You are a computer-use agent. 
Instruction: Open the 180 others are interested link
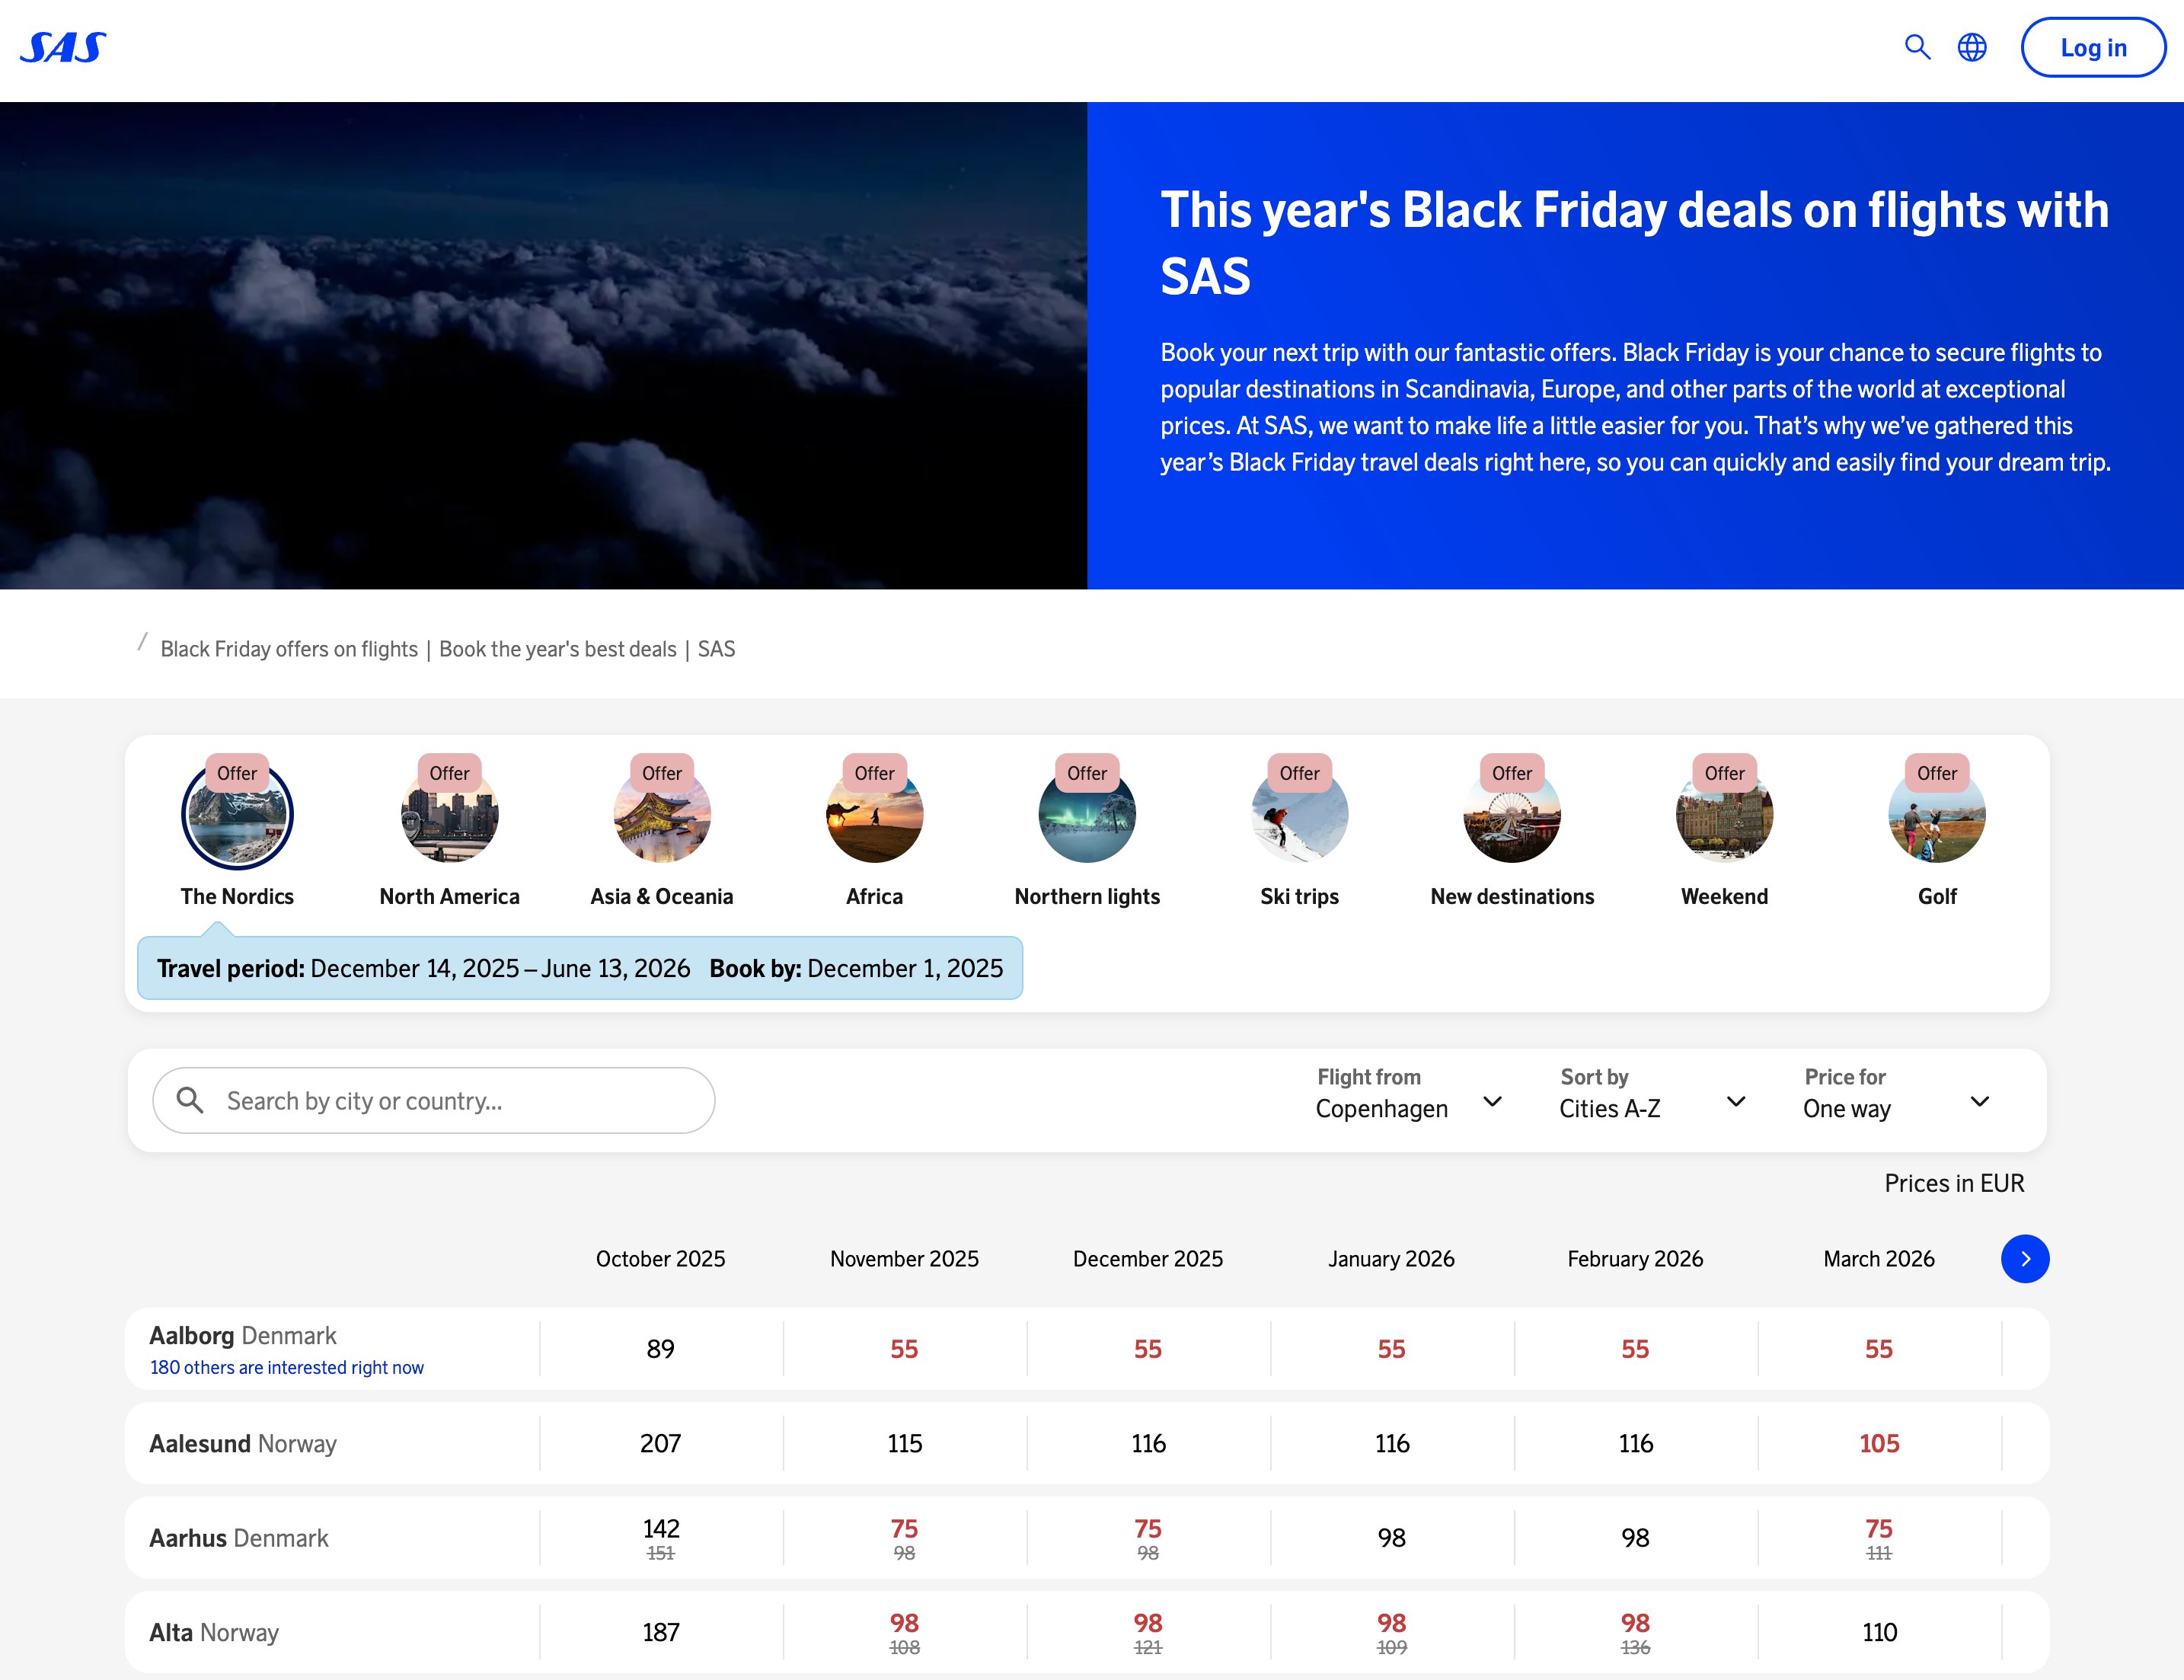(285, 1367)
